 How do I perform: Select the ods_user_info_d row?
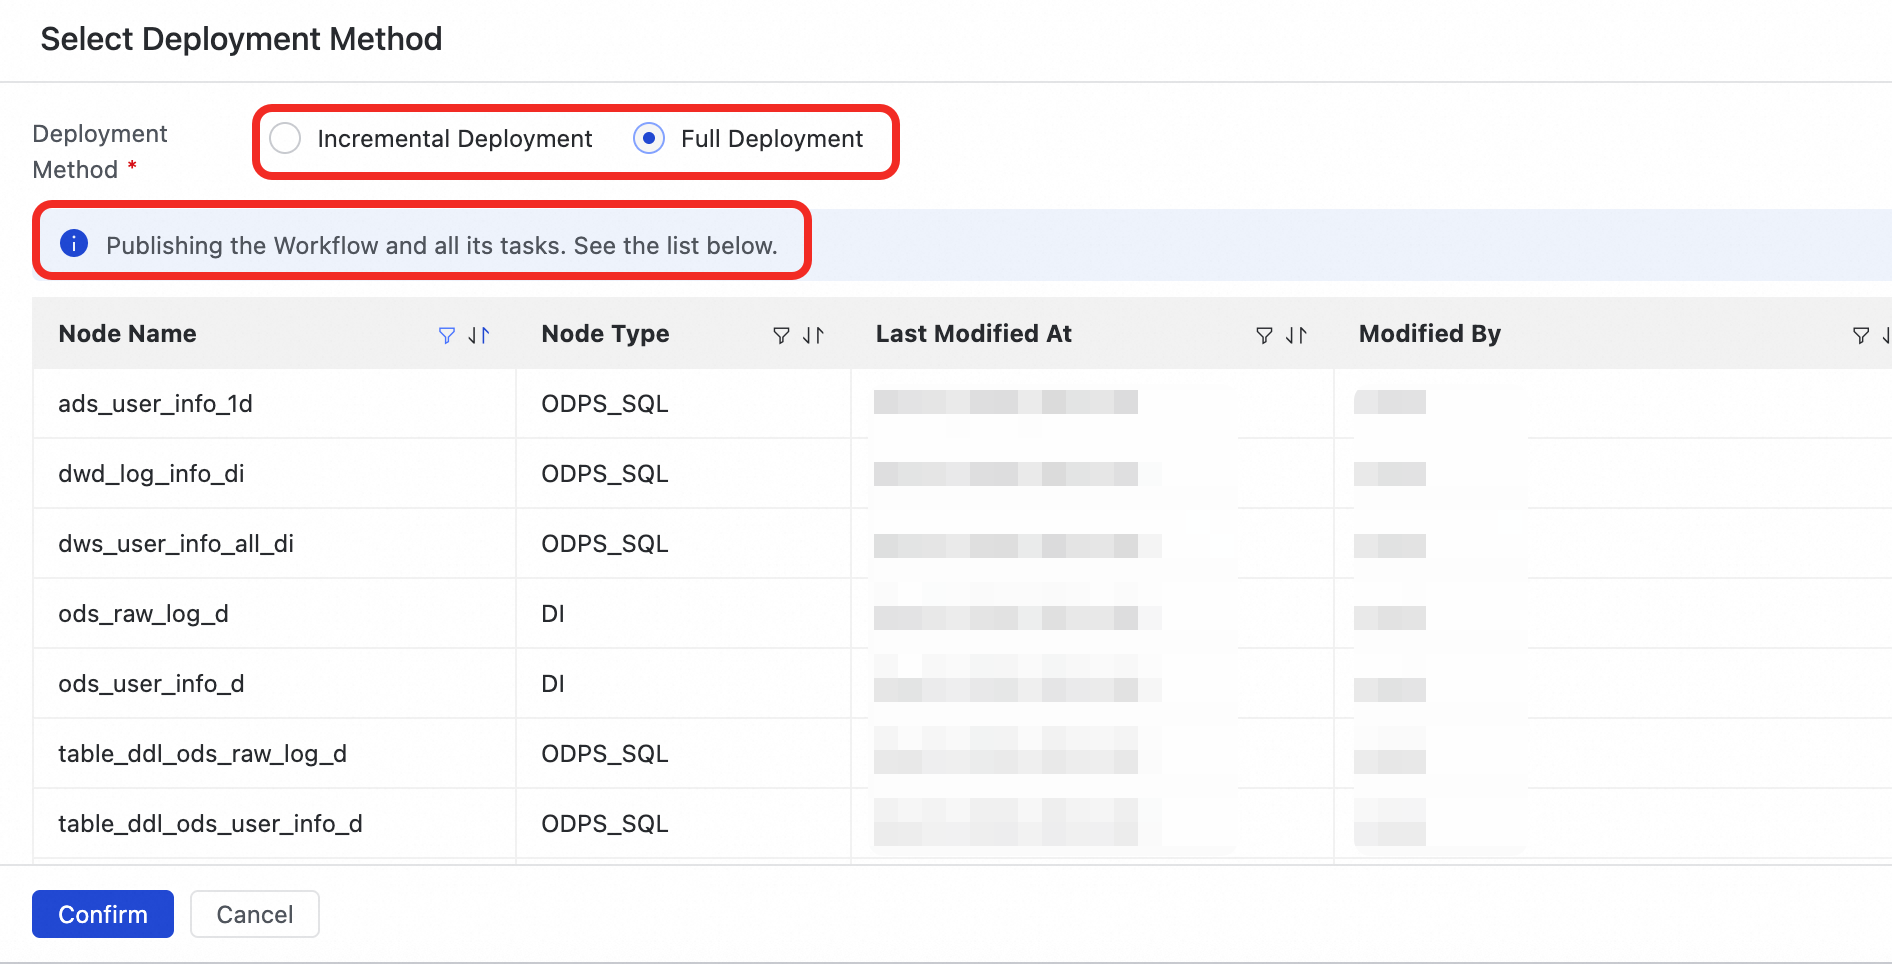(151, 684)
